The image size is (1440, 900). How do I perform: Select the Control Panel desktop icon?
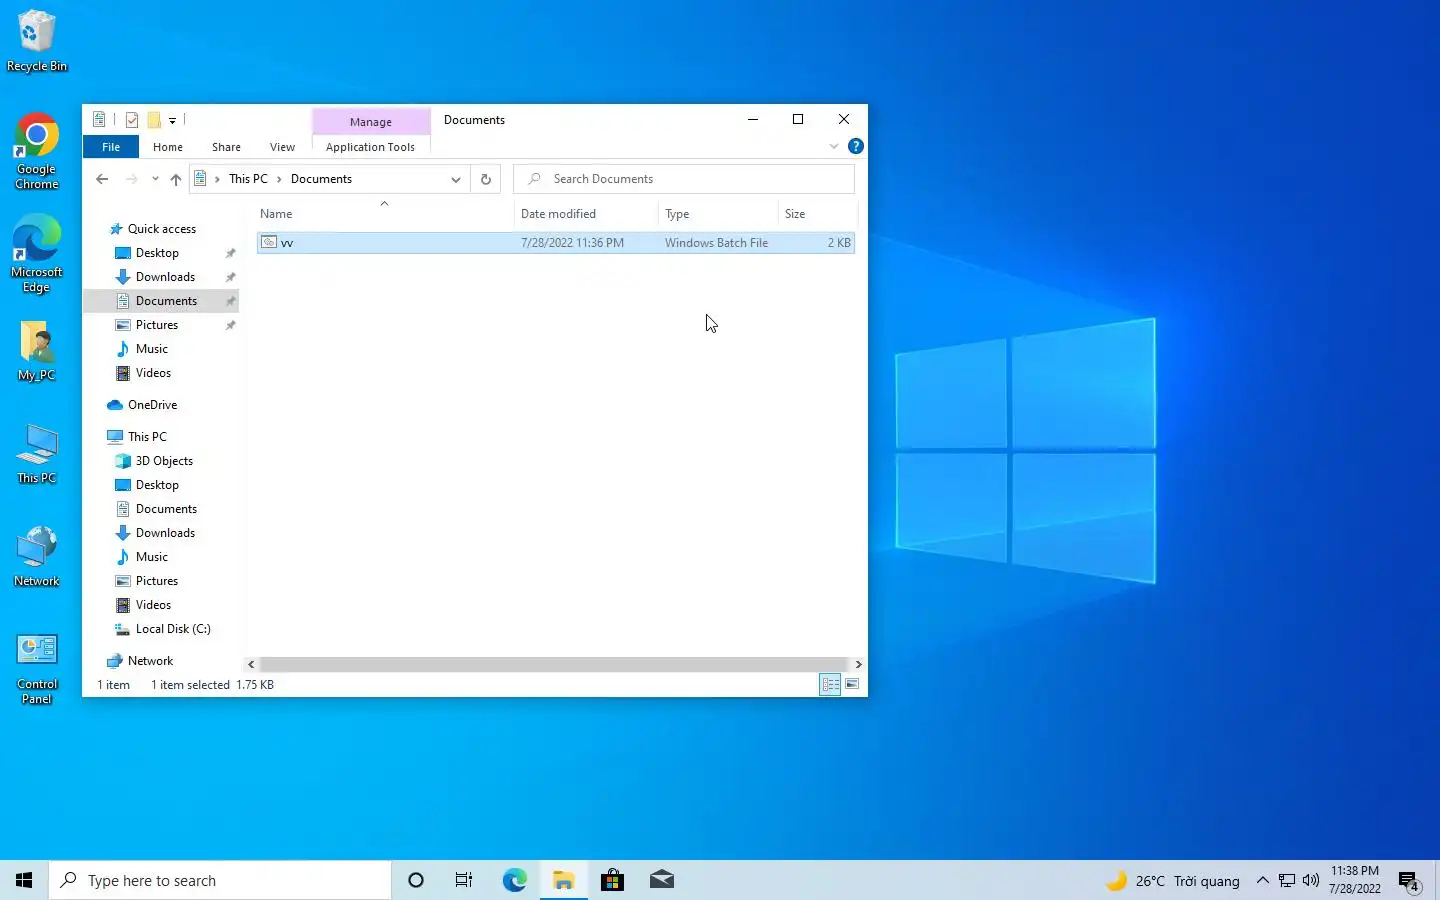click(x=37, y=669)
